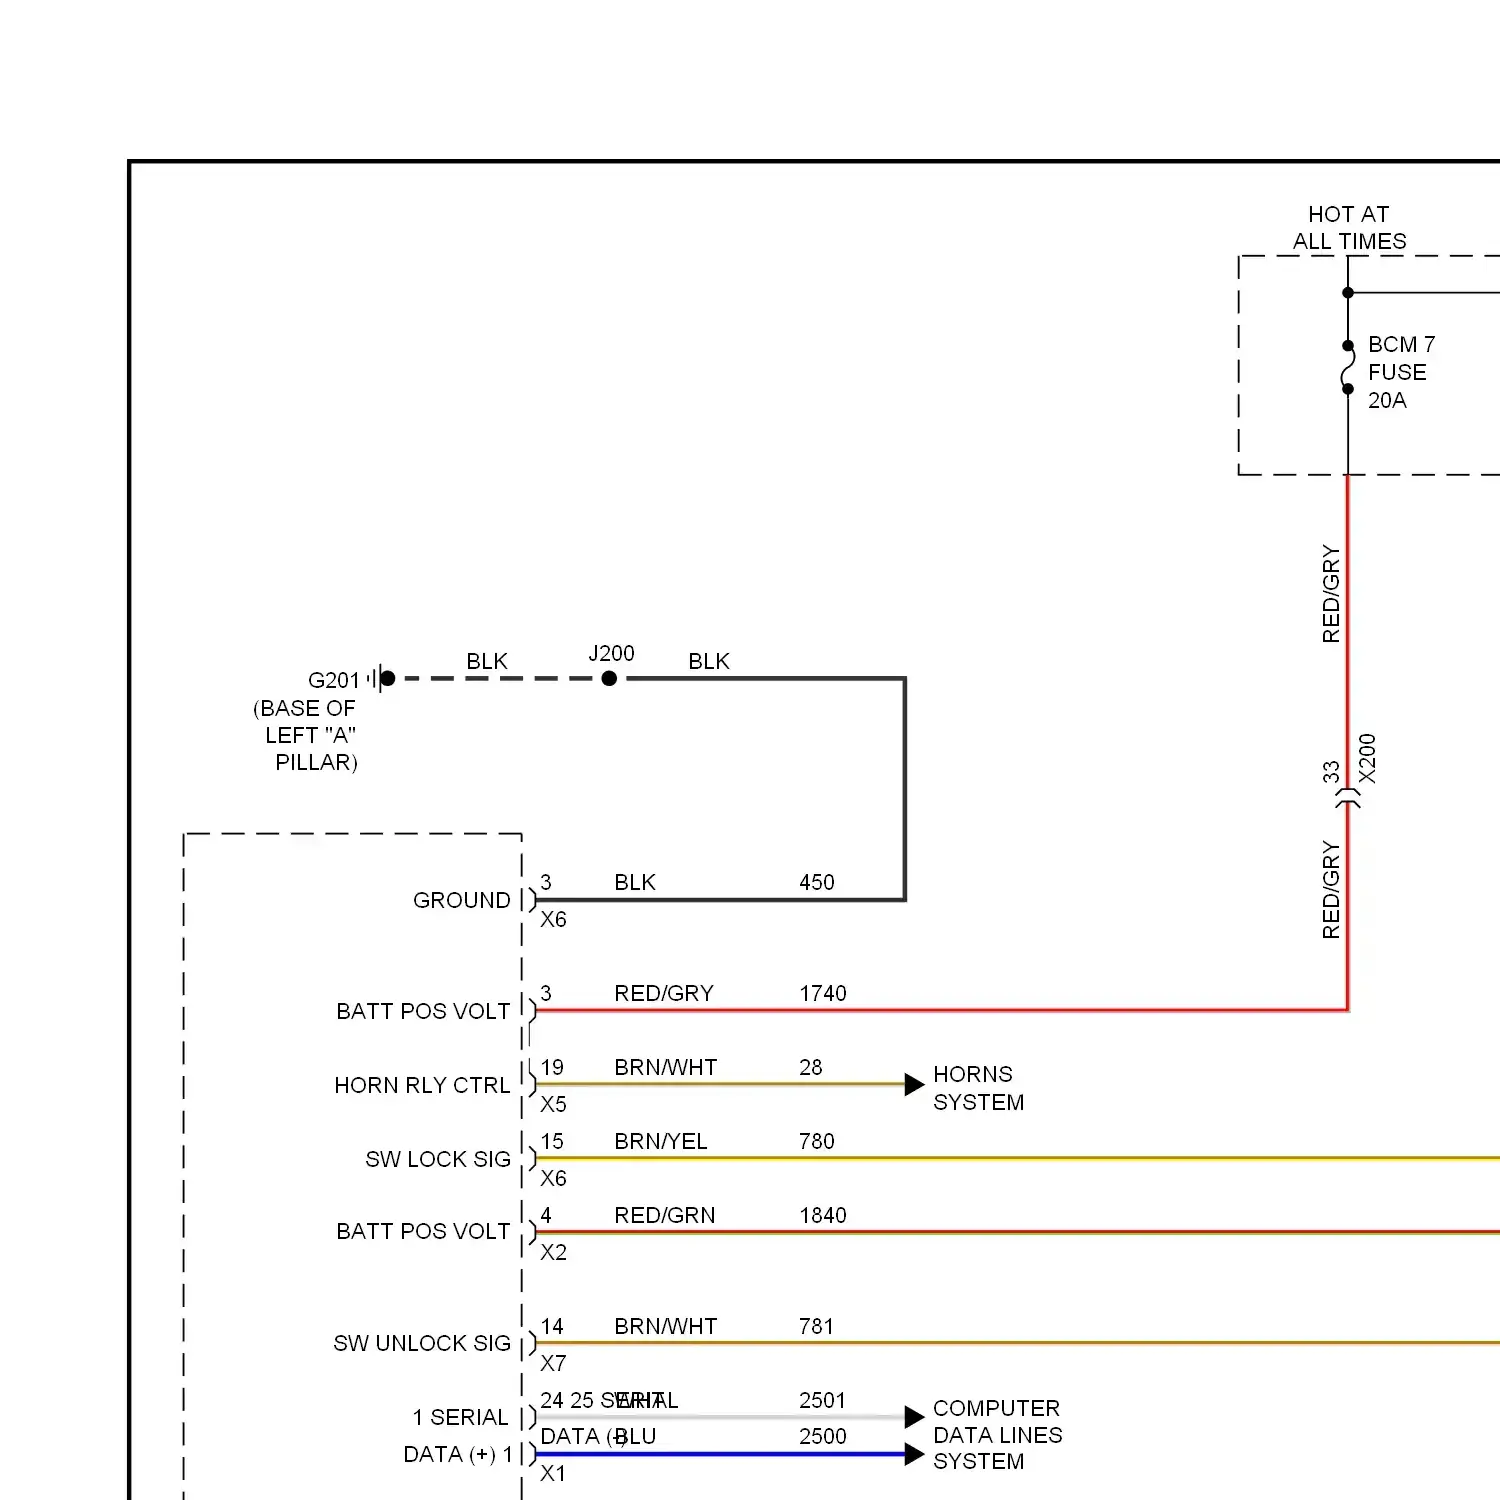Select the BLU wire color label
The image size is (1500, 1500).
636,1436
